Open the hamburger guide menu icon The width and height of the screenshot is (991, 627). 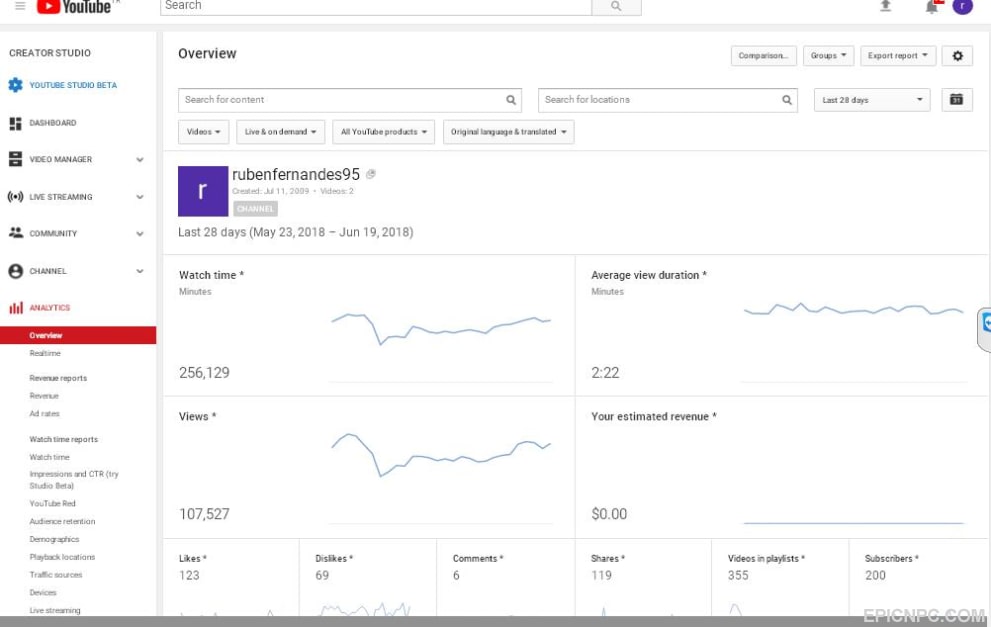(20, 6)
